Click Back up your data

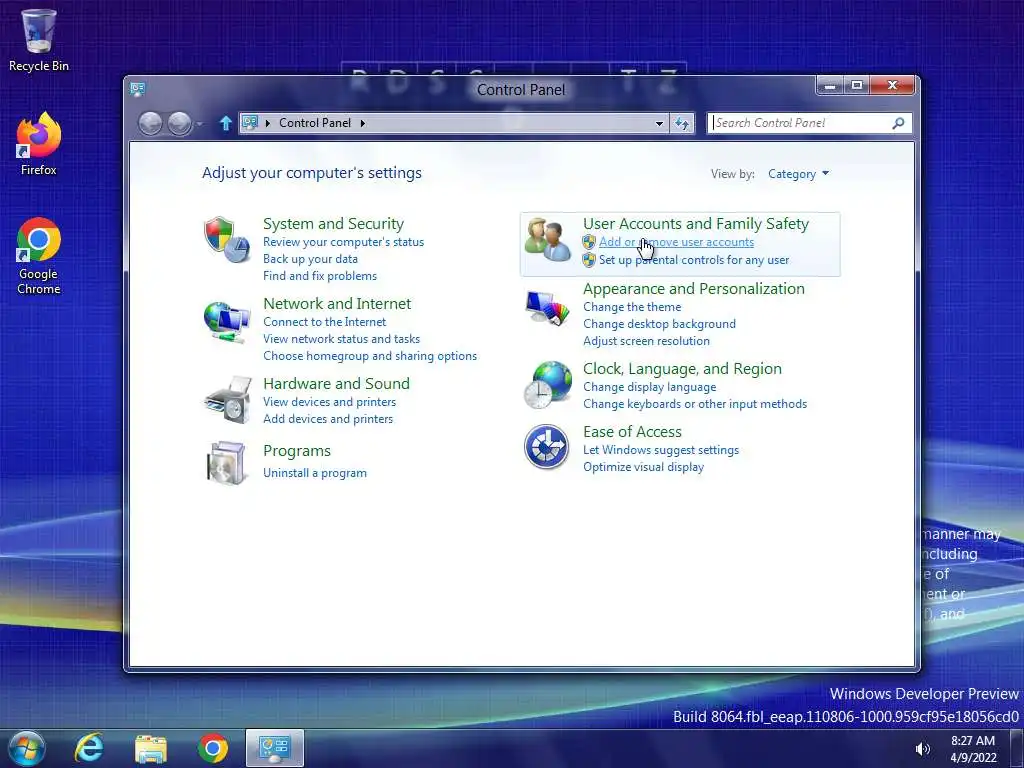point(310,259)
